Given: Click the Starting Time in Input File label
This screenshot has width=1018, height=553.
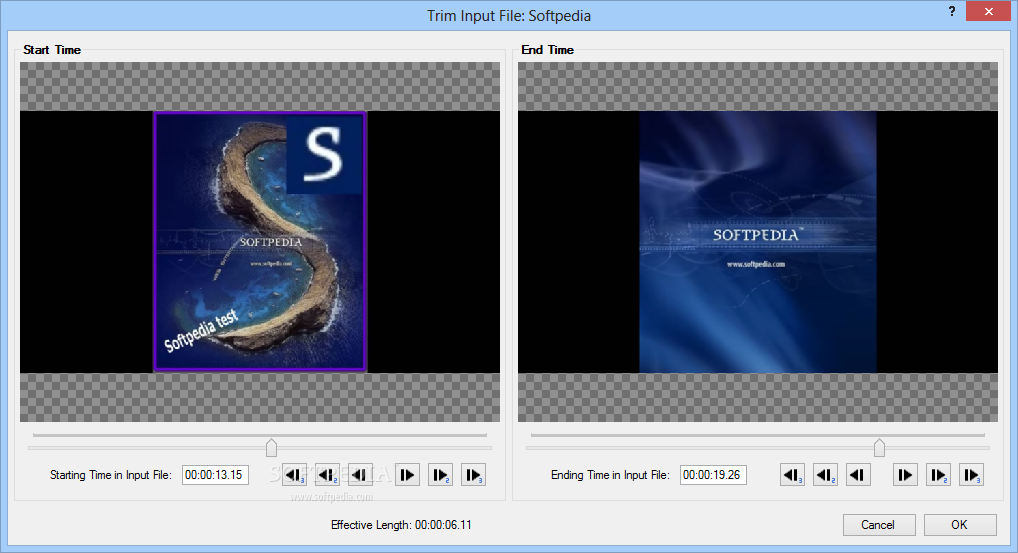Looking at the screenshot, I should click(111, 475).
